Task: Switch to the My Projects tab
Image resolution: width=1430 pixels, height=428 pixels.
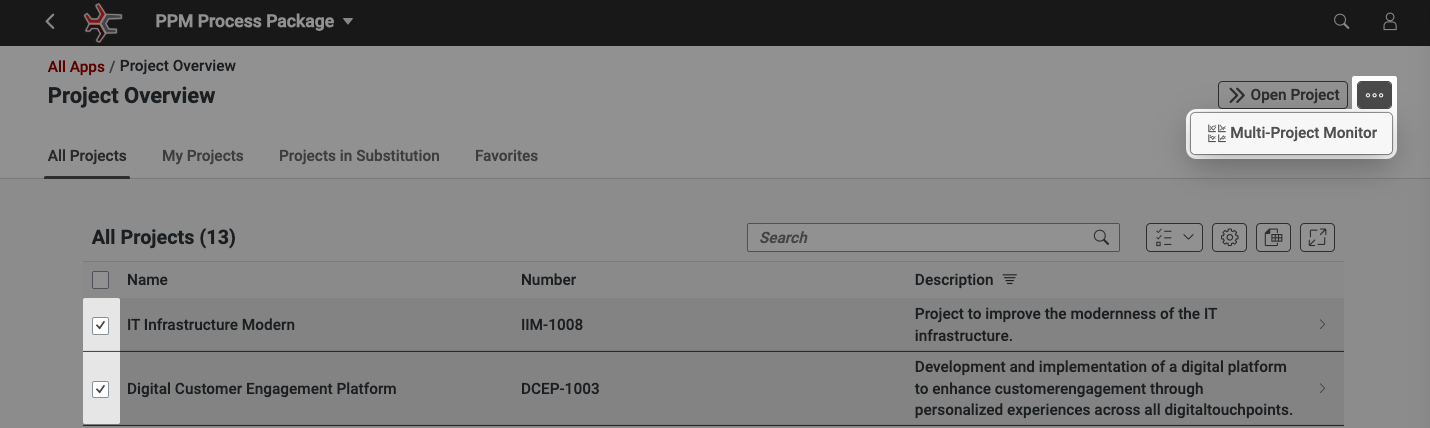Action: [202, 156]
